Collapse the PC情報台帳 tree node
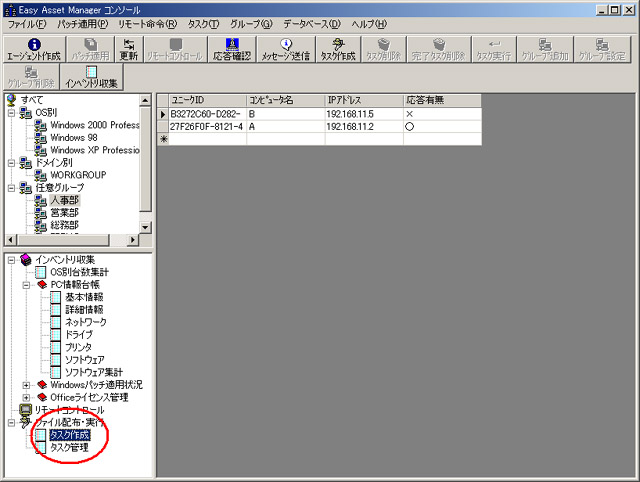 point(27,285)
